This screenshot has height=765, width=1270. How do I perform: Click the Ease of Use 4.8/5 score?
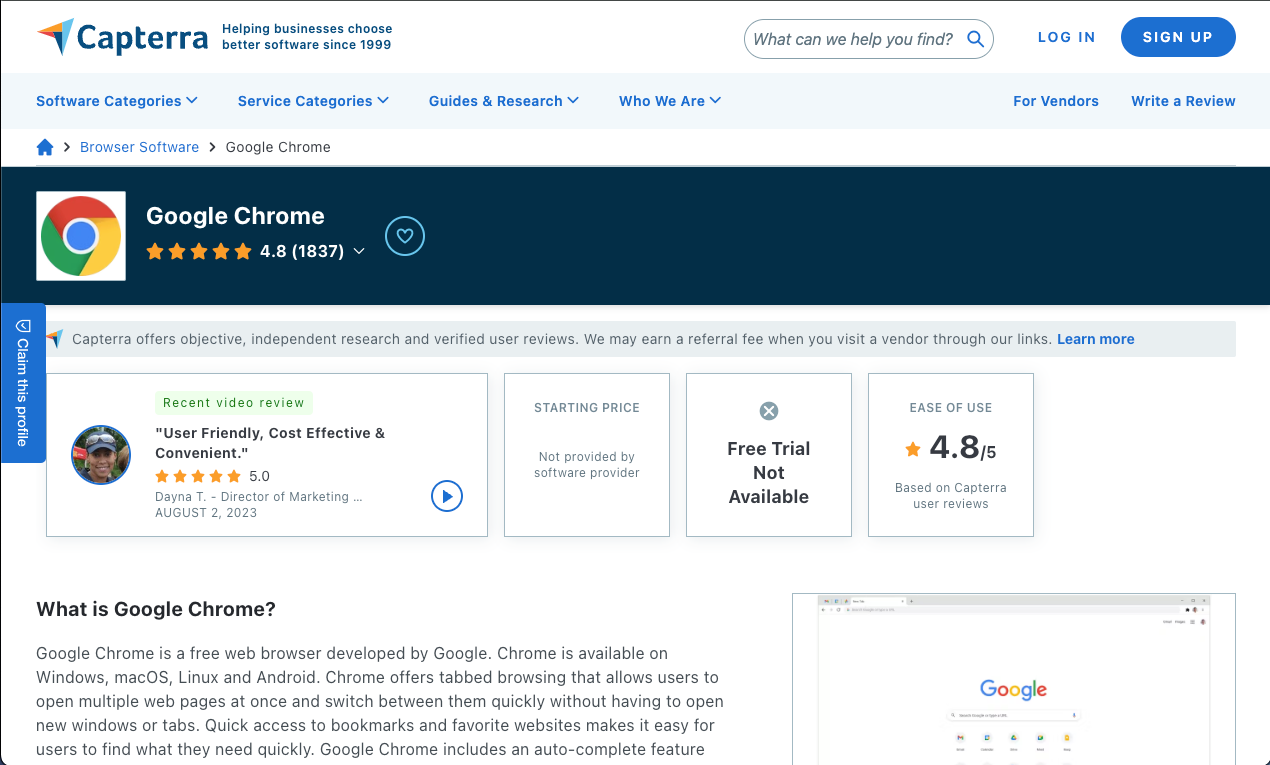point(963,448)
